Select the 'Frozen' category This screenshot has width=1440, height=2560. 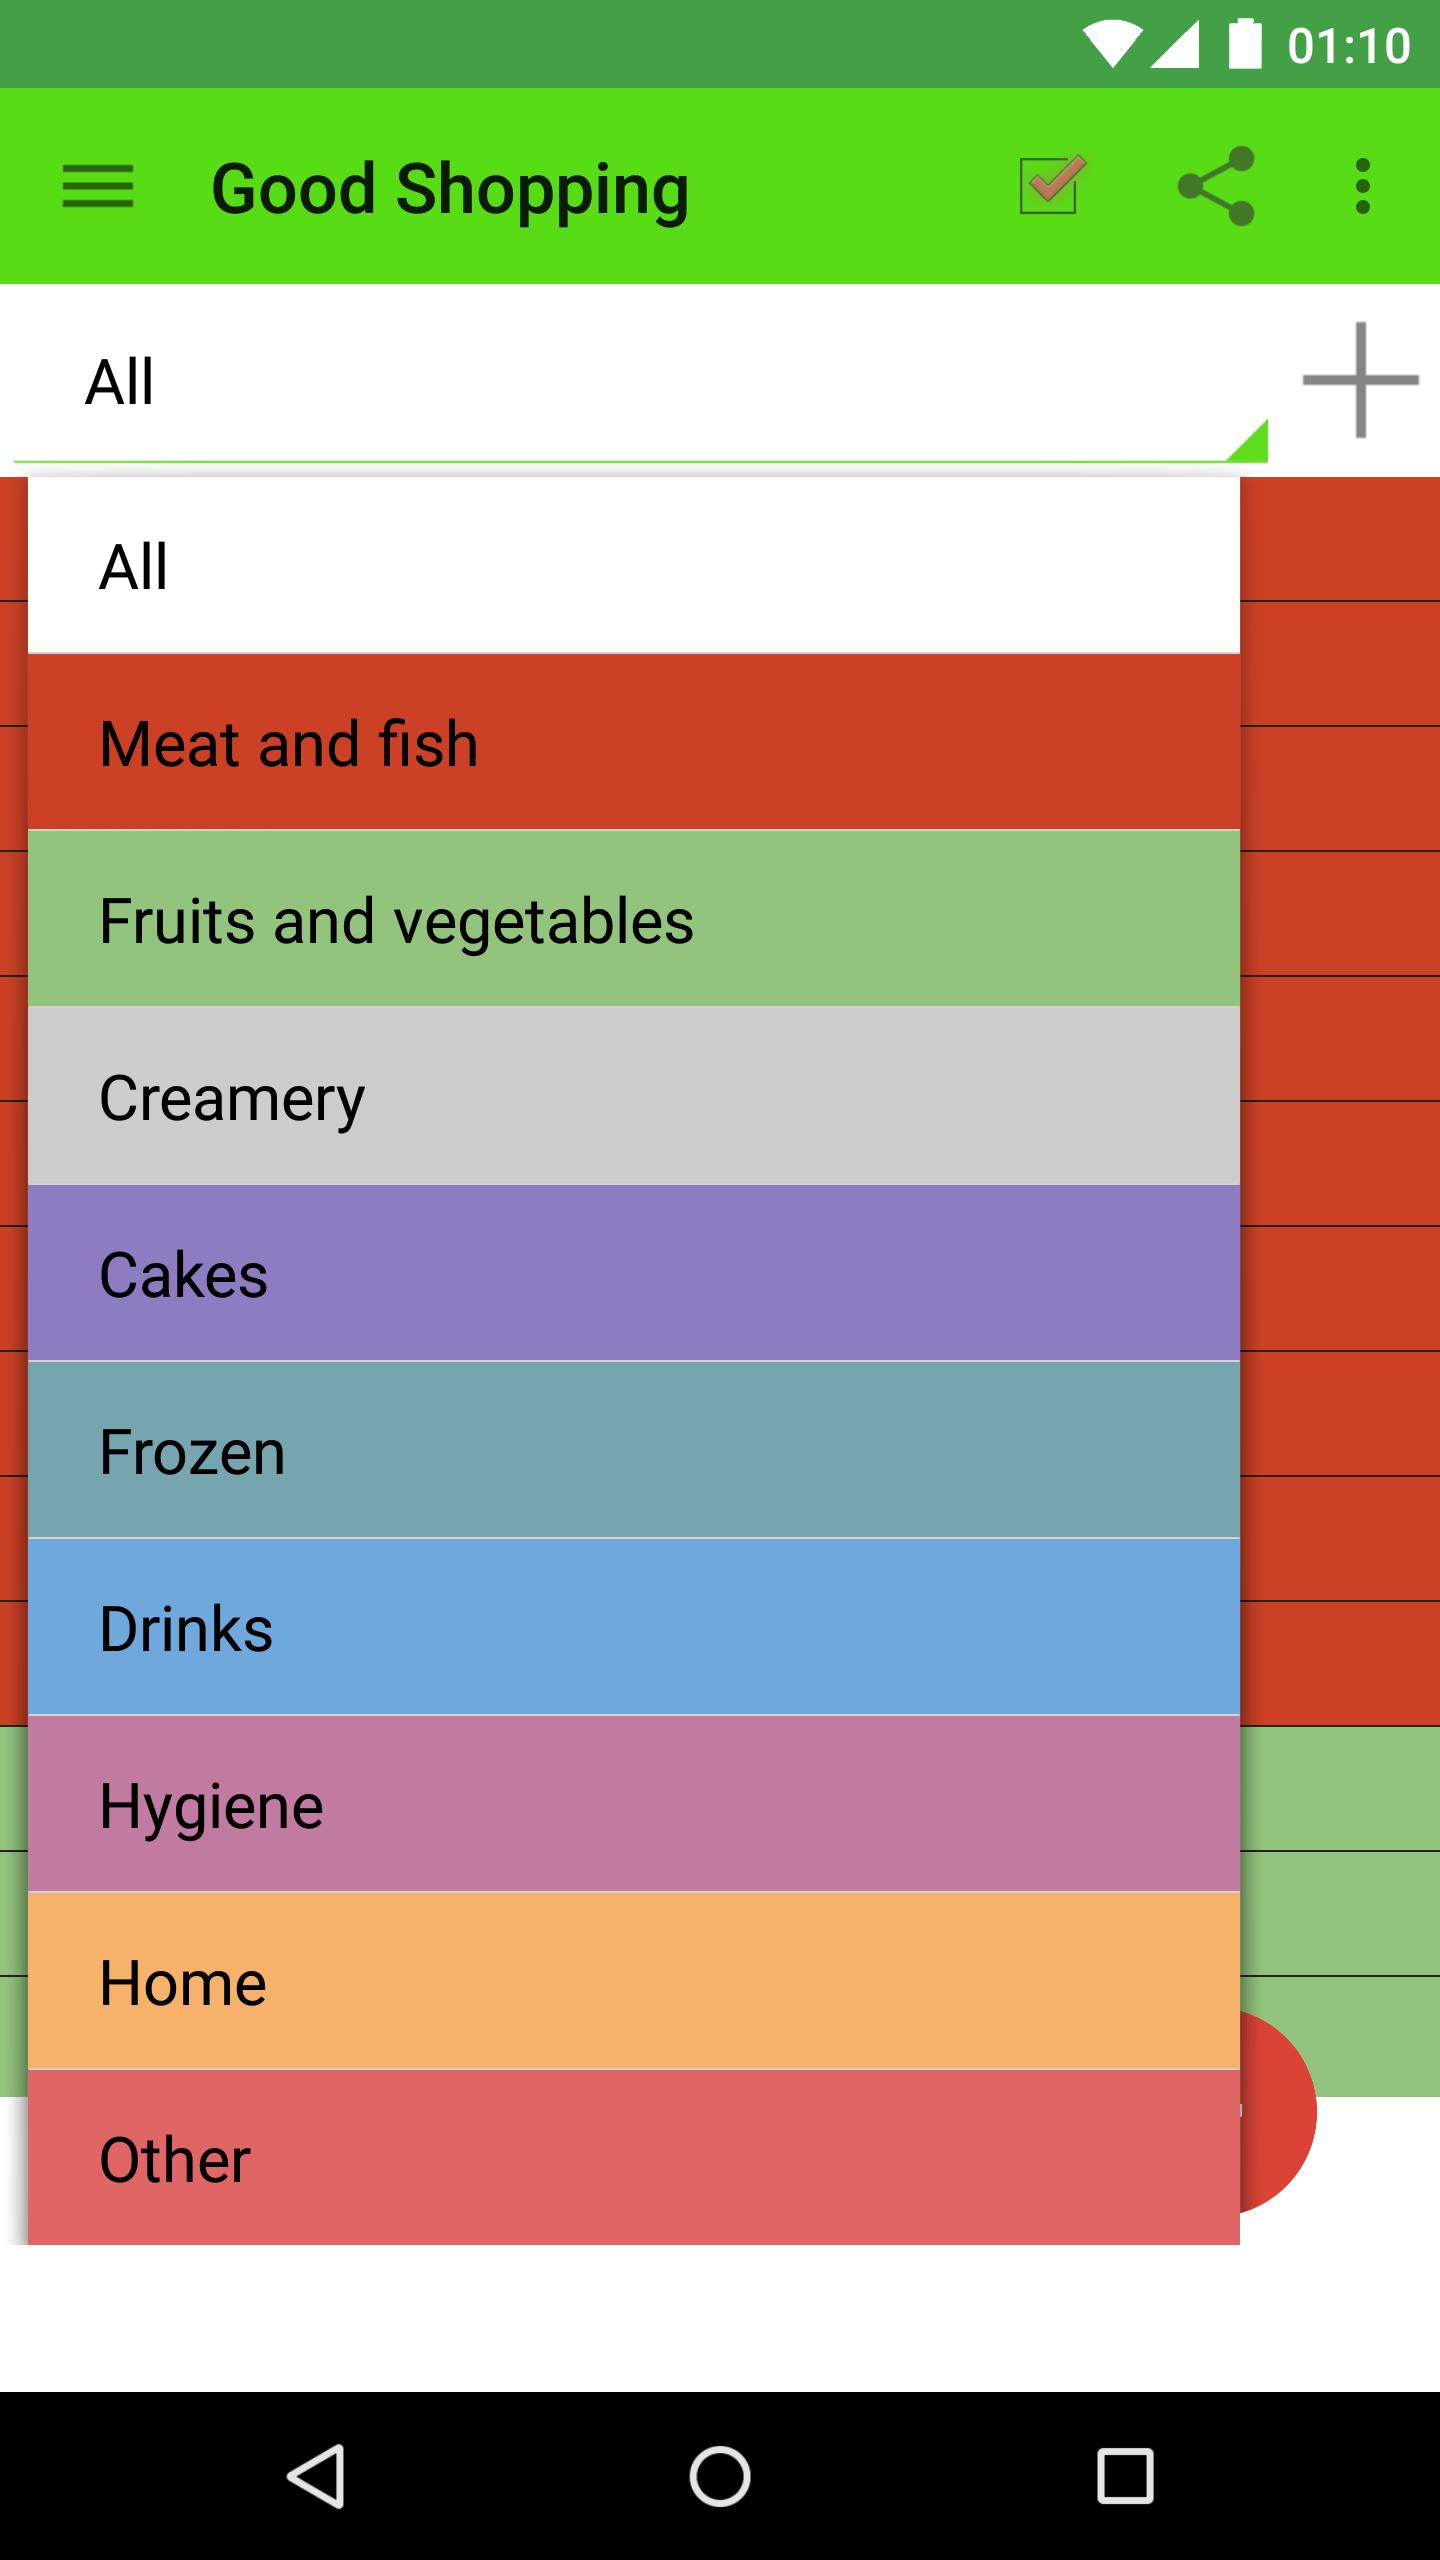(x=634, y=1451)
